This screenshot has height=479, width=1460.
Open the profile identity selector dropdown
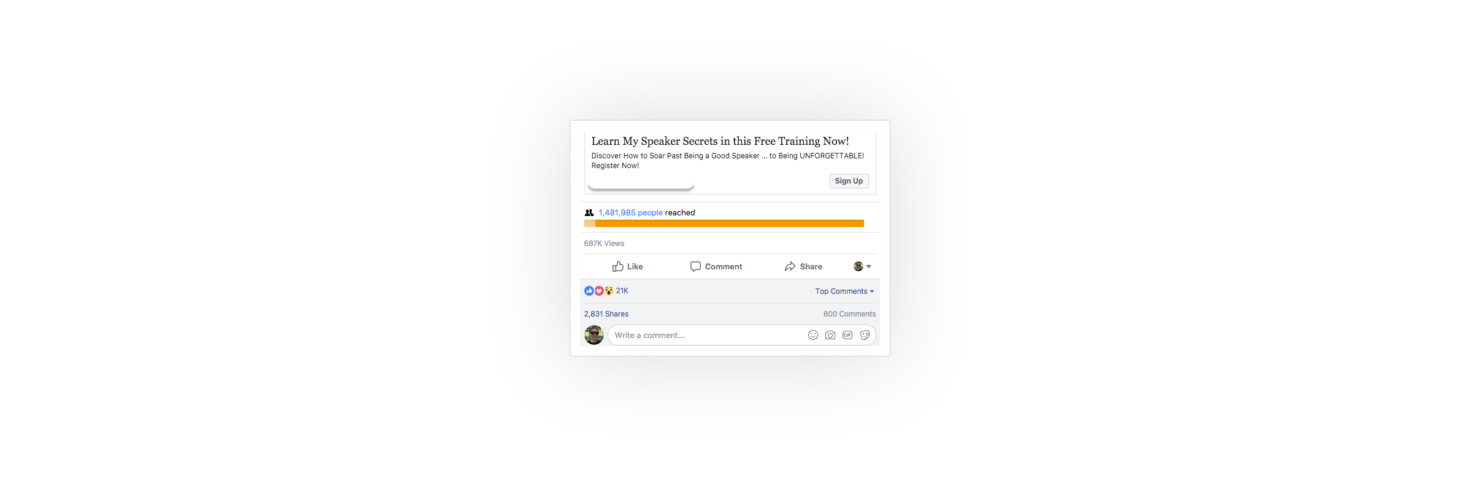(862, 266)
